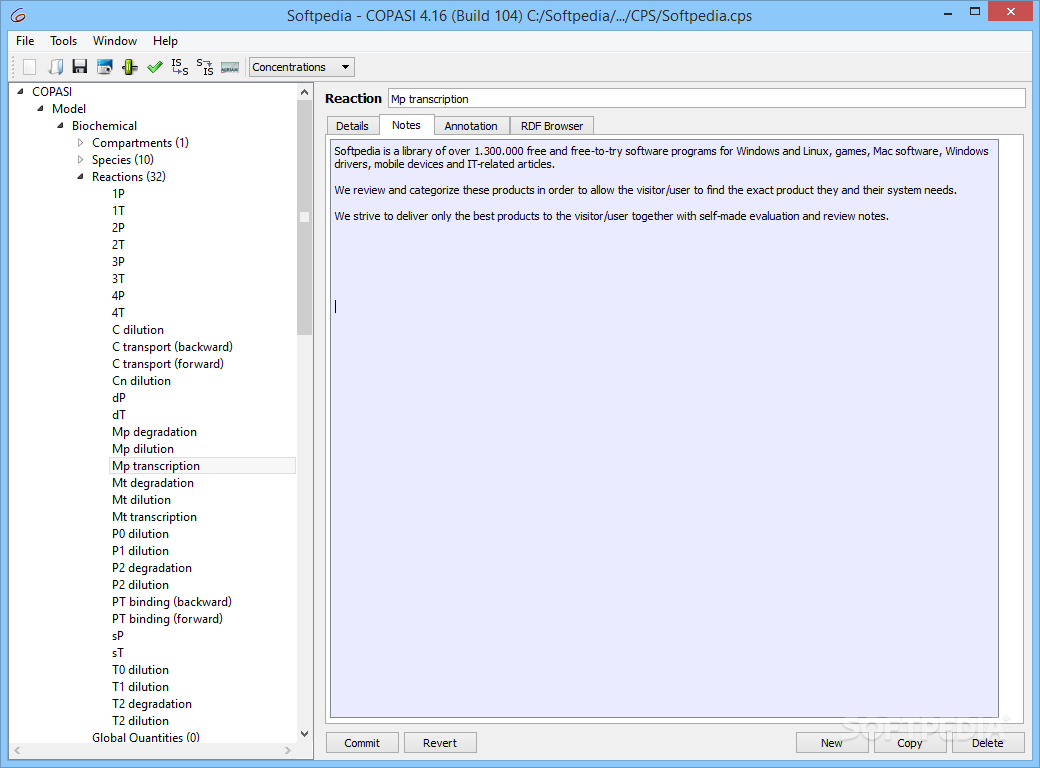This screenshot has height=768, width=1040.
Task: Click tree horizontal scrollbar left arrow
Action: [x=17, y=750]
